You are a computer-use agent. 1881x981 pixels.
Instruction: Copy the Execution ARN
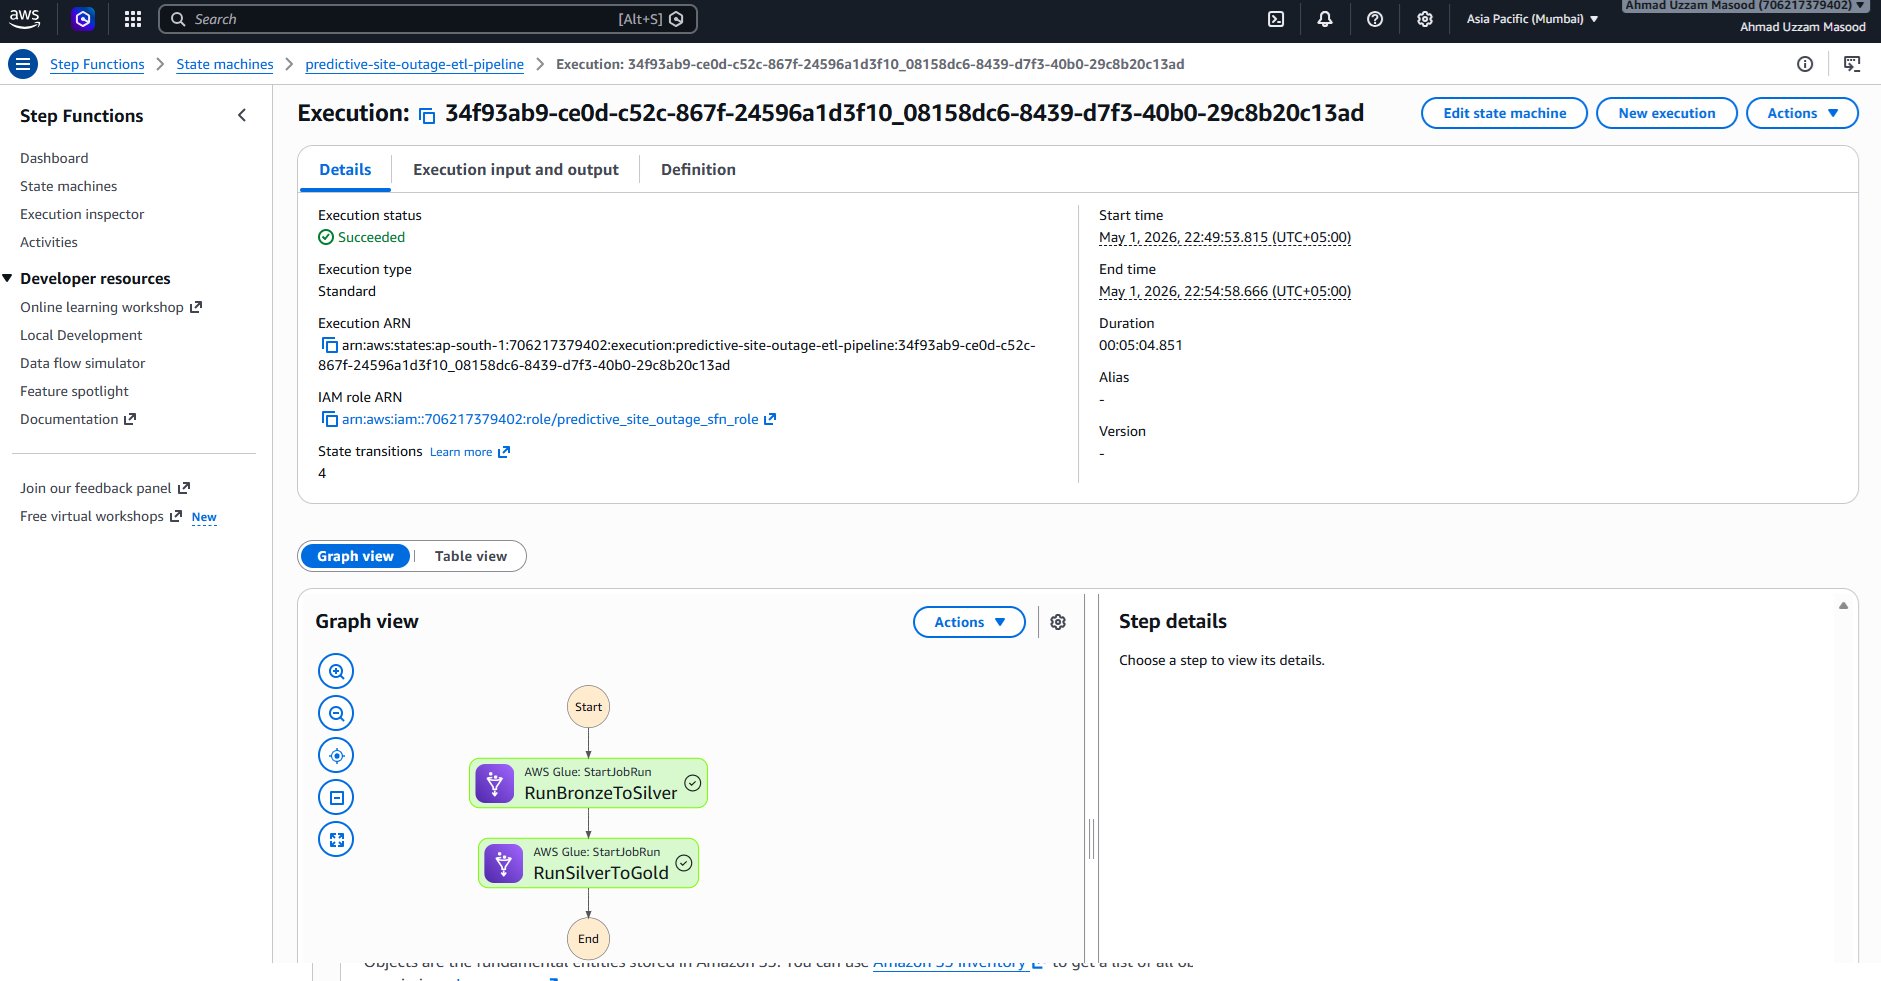[x=329, y=345]
